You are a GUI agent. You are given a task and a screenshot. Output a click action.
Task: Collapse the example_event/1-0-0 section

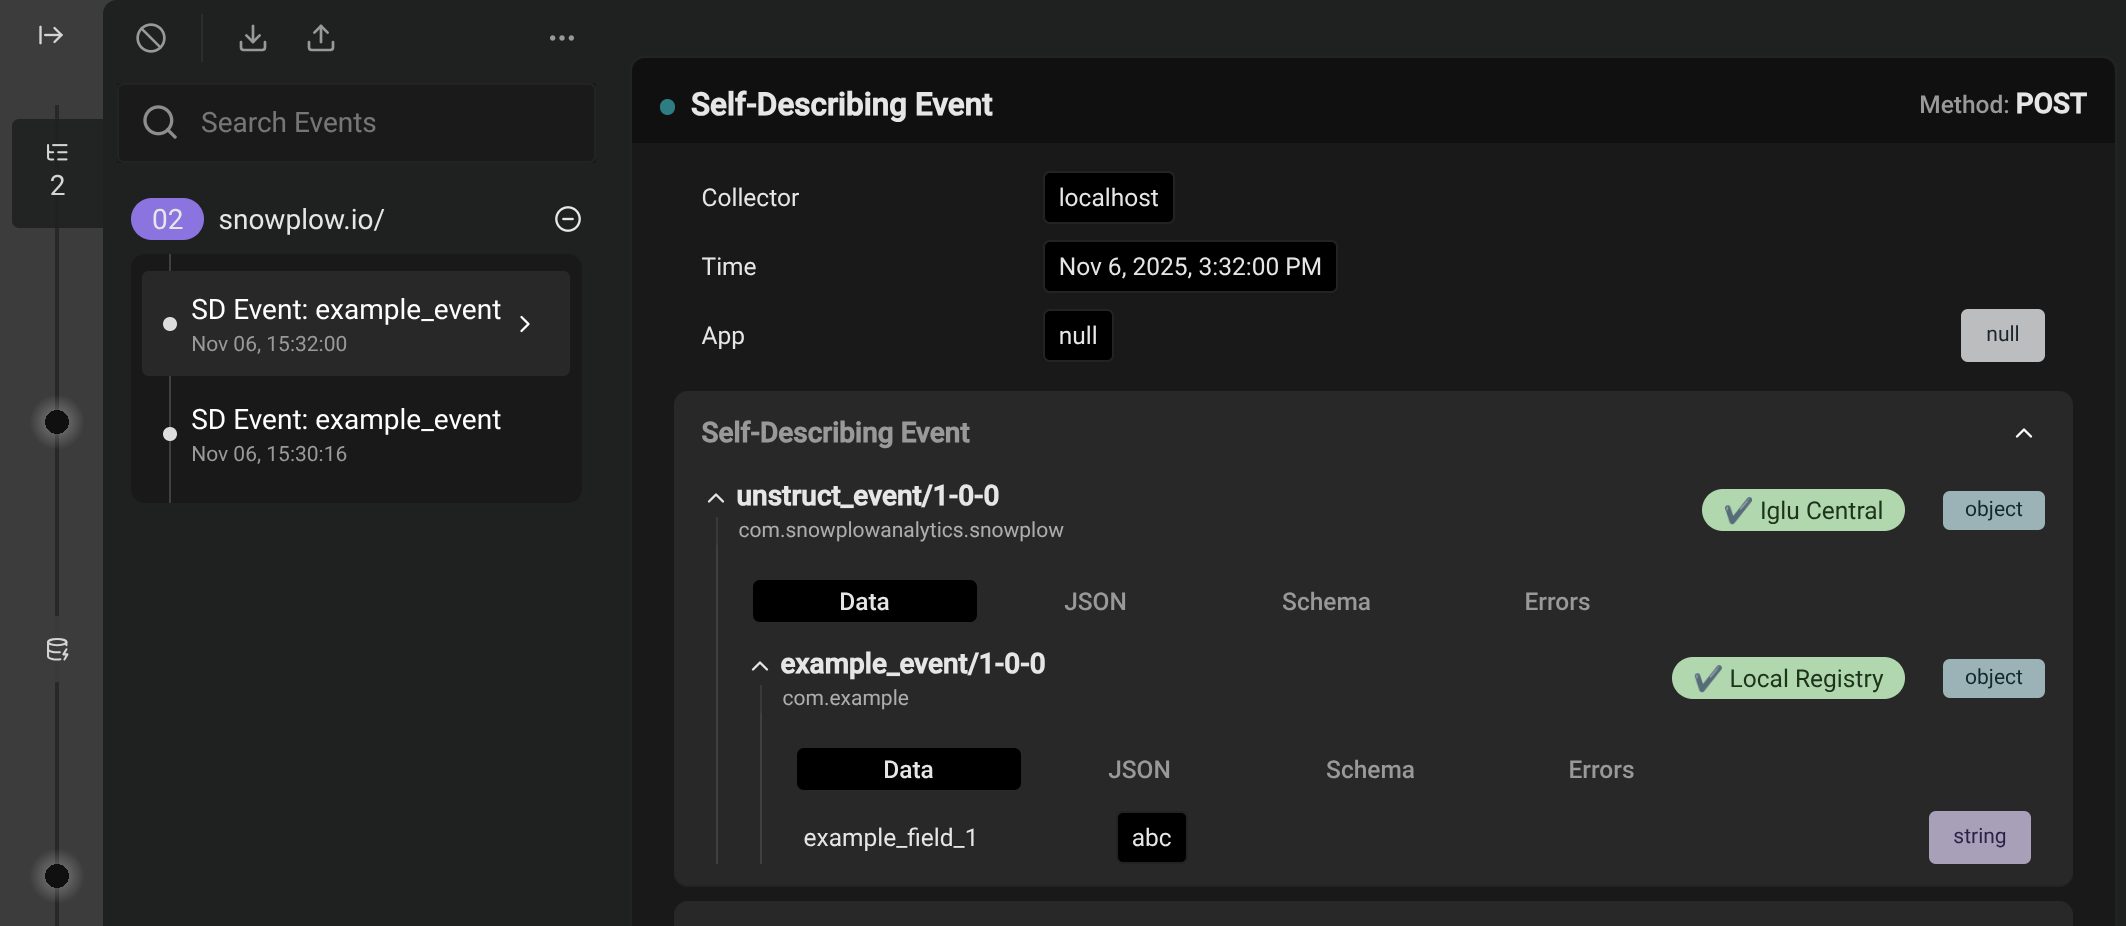[x=760, y=666]
